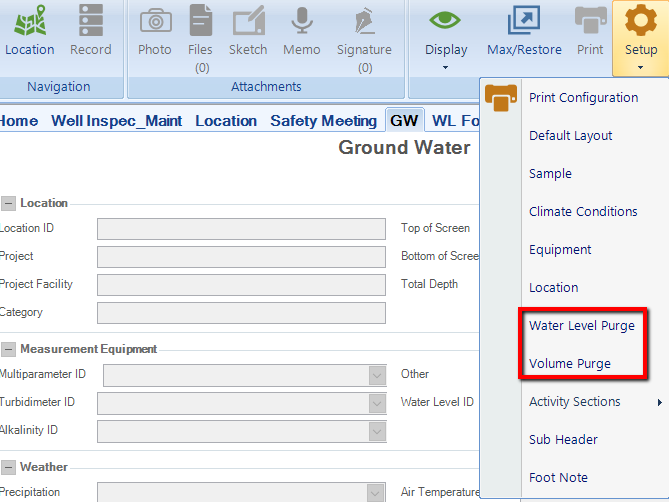
Task: Click the Navigation group label
Action: [59, 87]
